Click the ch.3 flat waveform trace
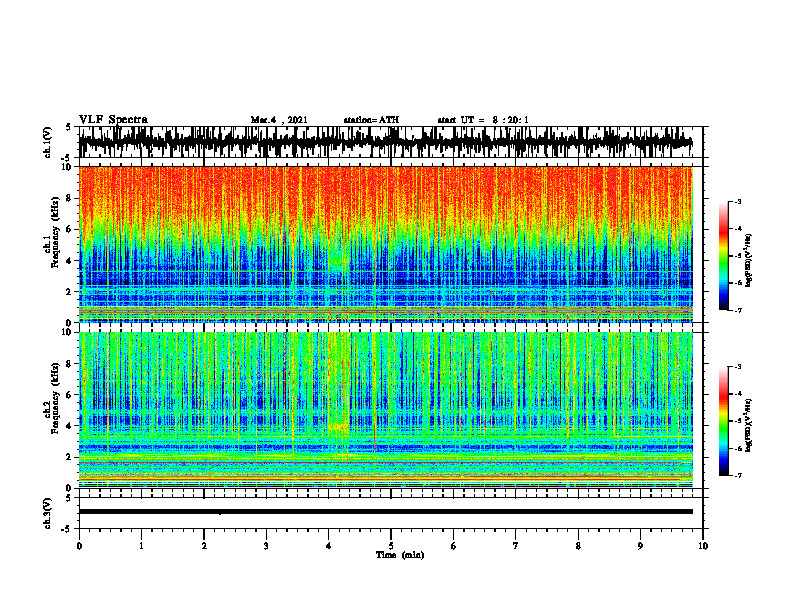 pos(386,512)
